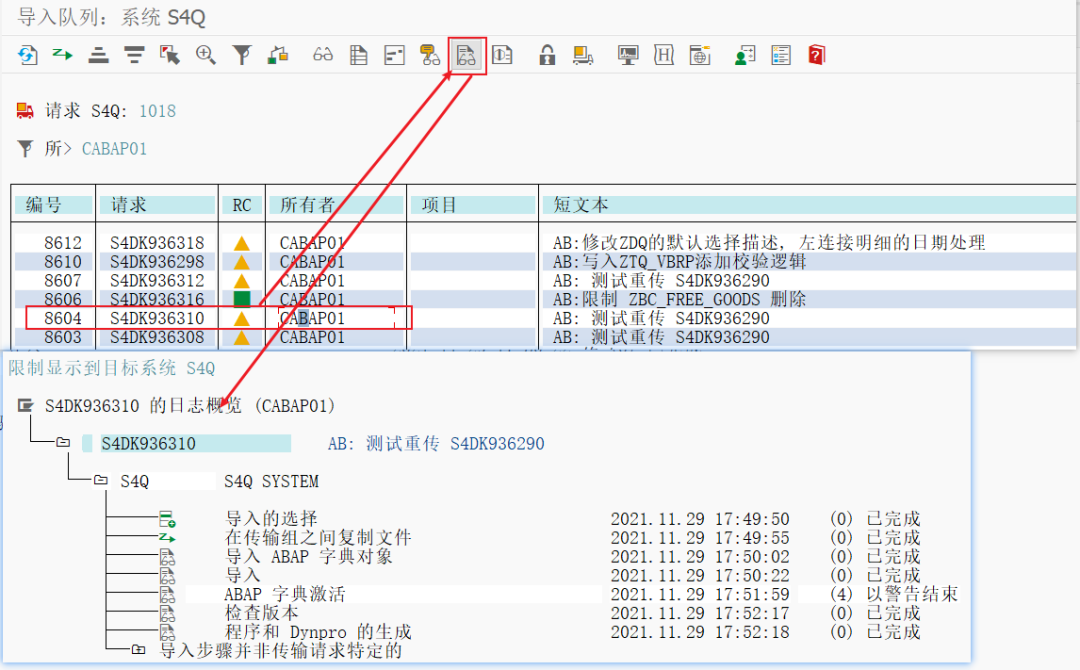Click short text AB:限制 ZBC_FREE_GOODS 删除
The image size is (1080, 670).
pos(679,300)
